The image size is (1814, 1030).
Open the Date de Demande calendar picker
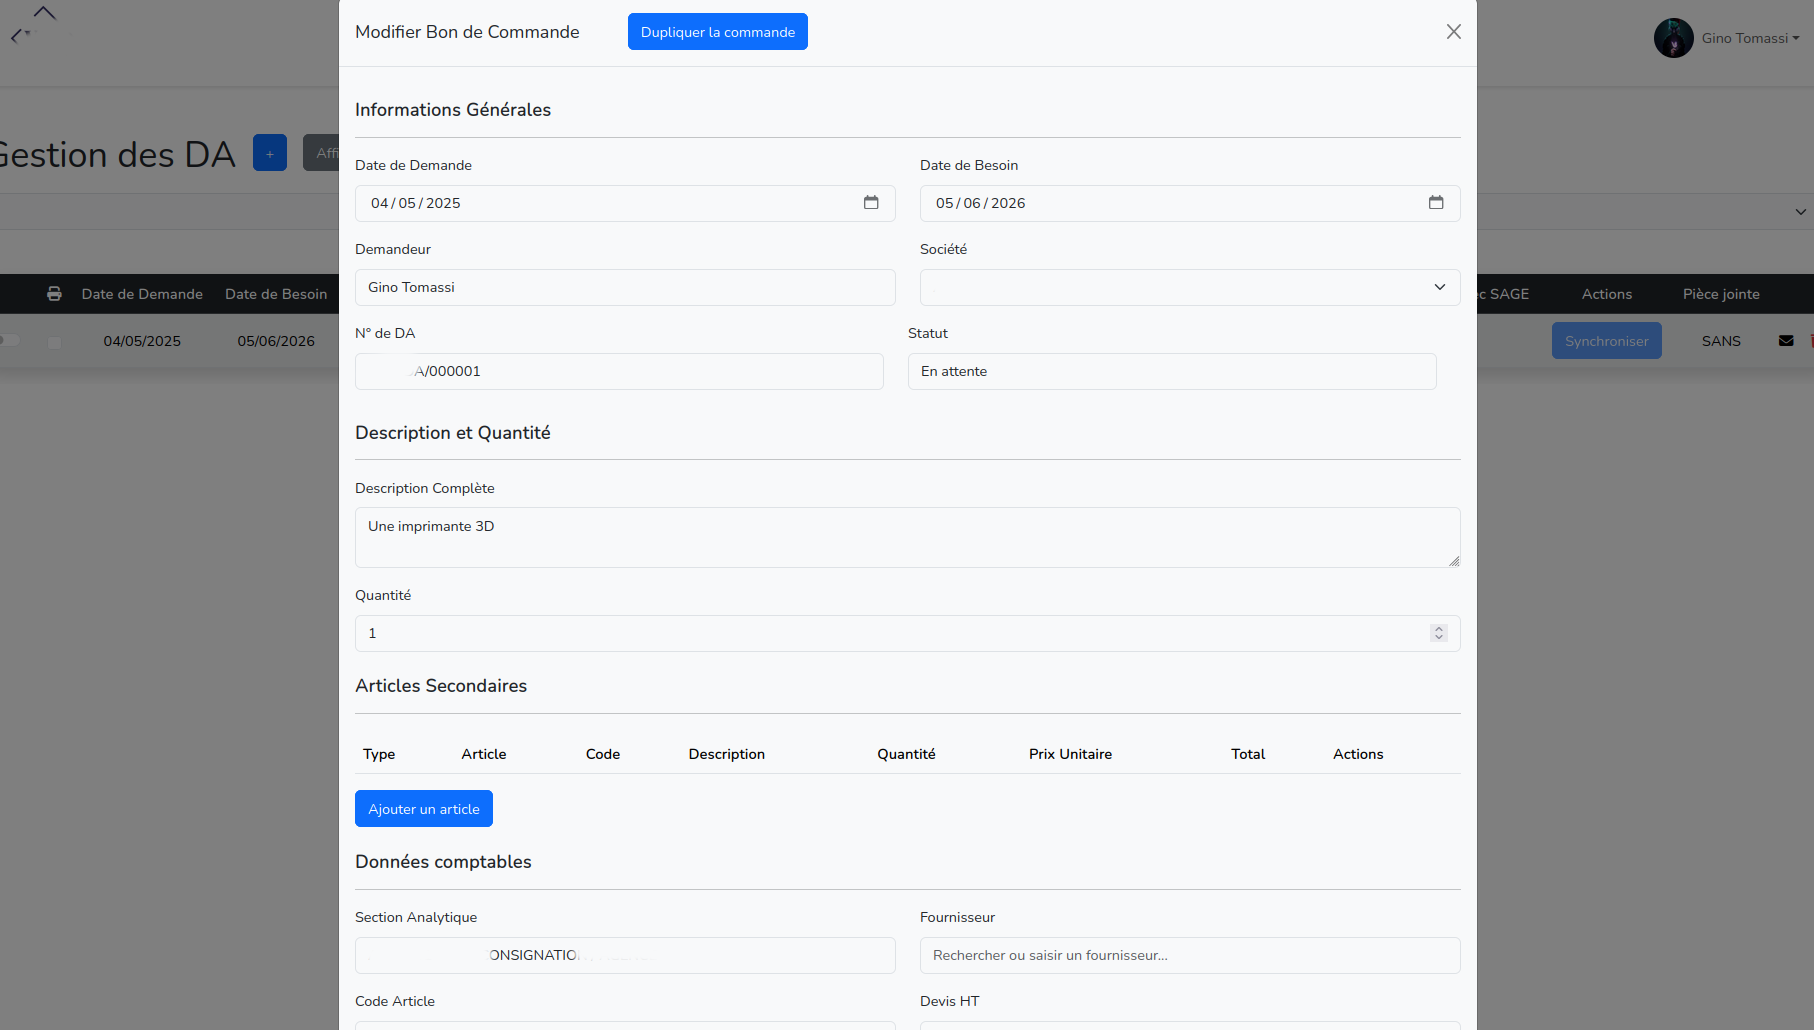[871, 203]
